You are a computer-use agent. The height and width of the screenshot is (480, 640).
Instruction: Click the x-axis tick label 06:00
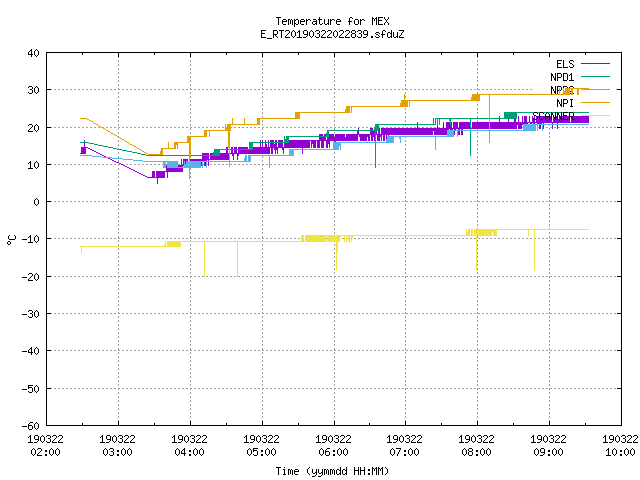pos(333,452)
